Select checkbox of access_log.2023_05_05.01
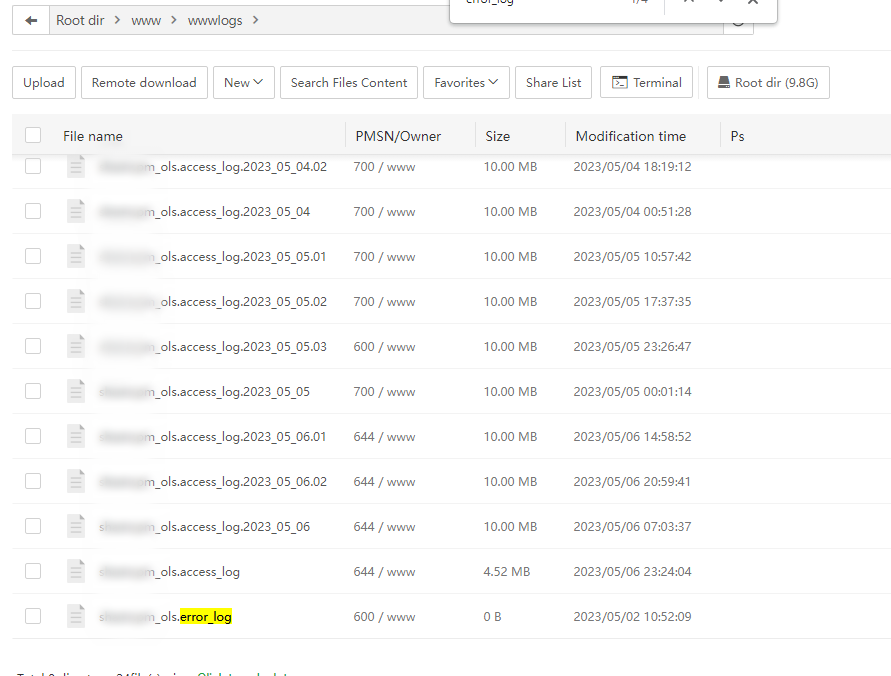Image resolution: width=891 pixels, height=676 pixels. (x=33, y=256)
